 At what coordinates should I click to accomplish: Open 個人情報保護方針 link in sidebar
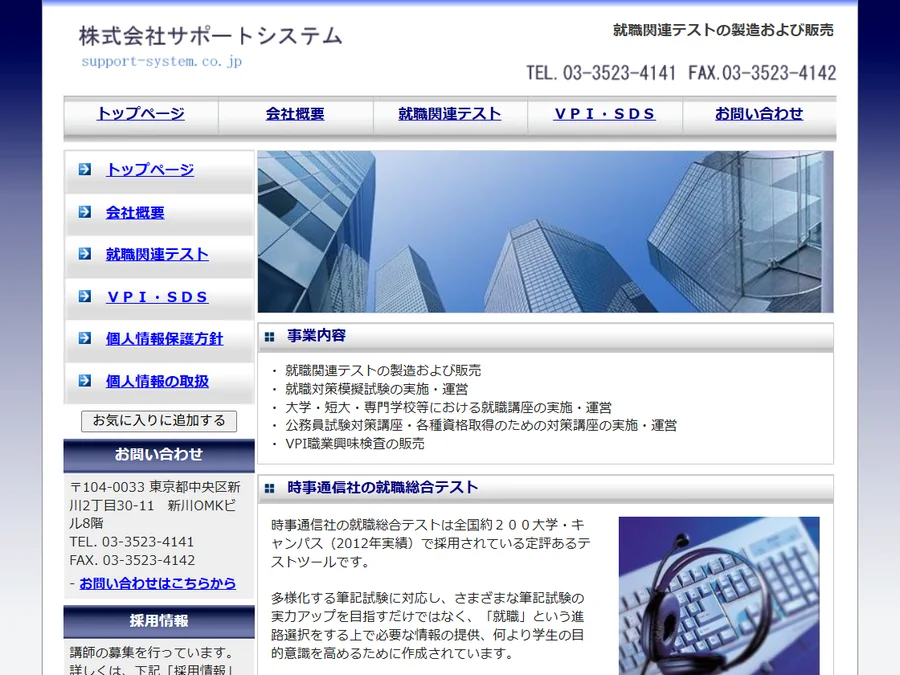(164, 339)
